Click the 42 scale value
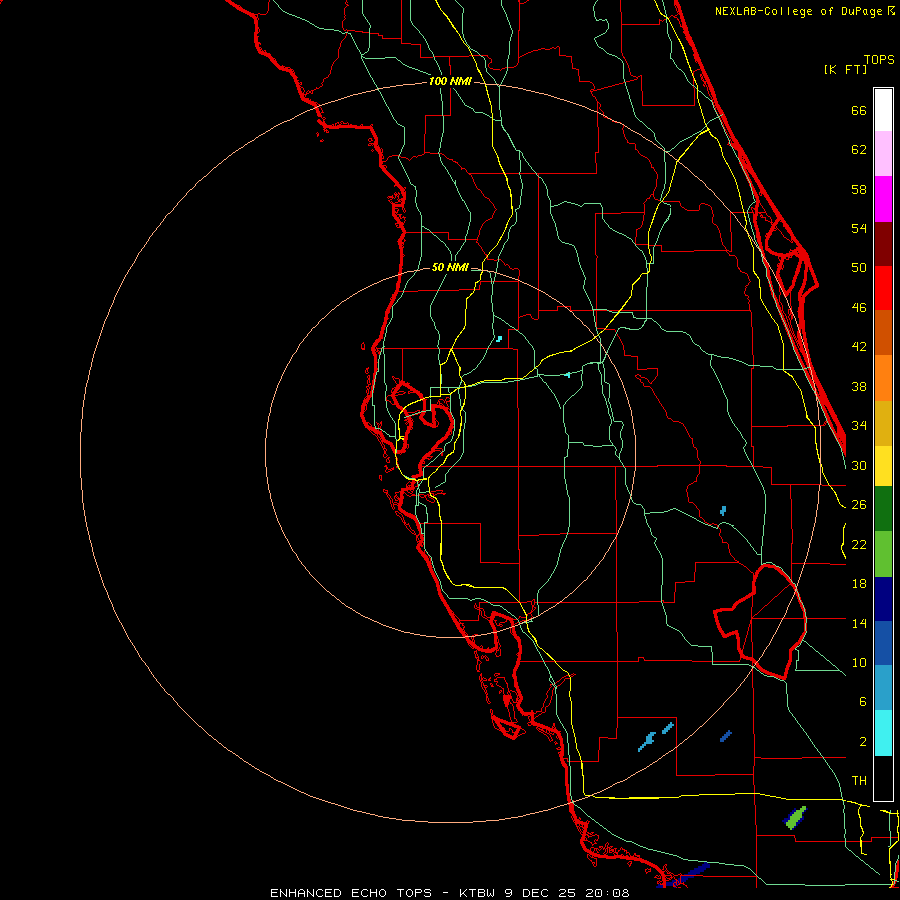Screen dimensions: 900x900 [859, 347]
